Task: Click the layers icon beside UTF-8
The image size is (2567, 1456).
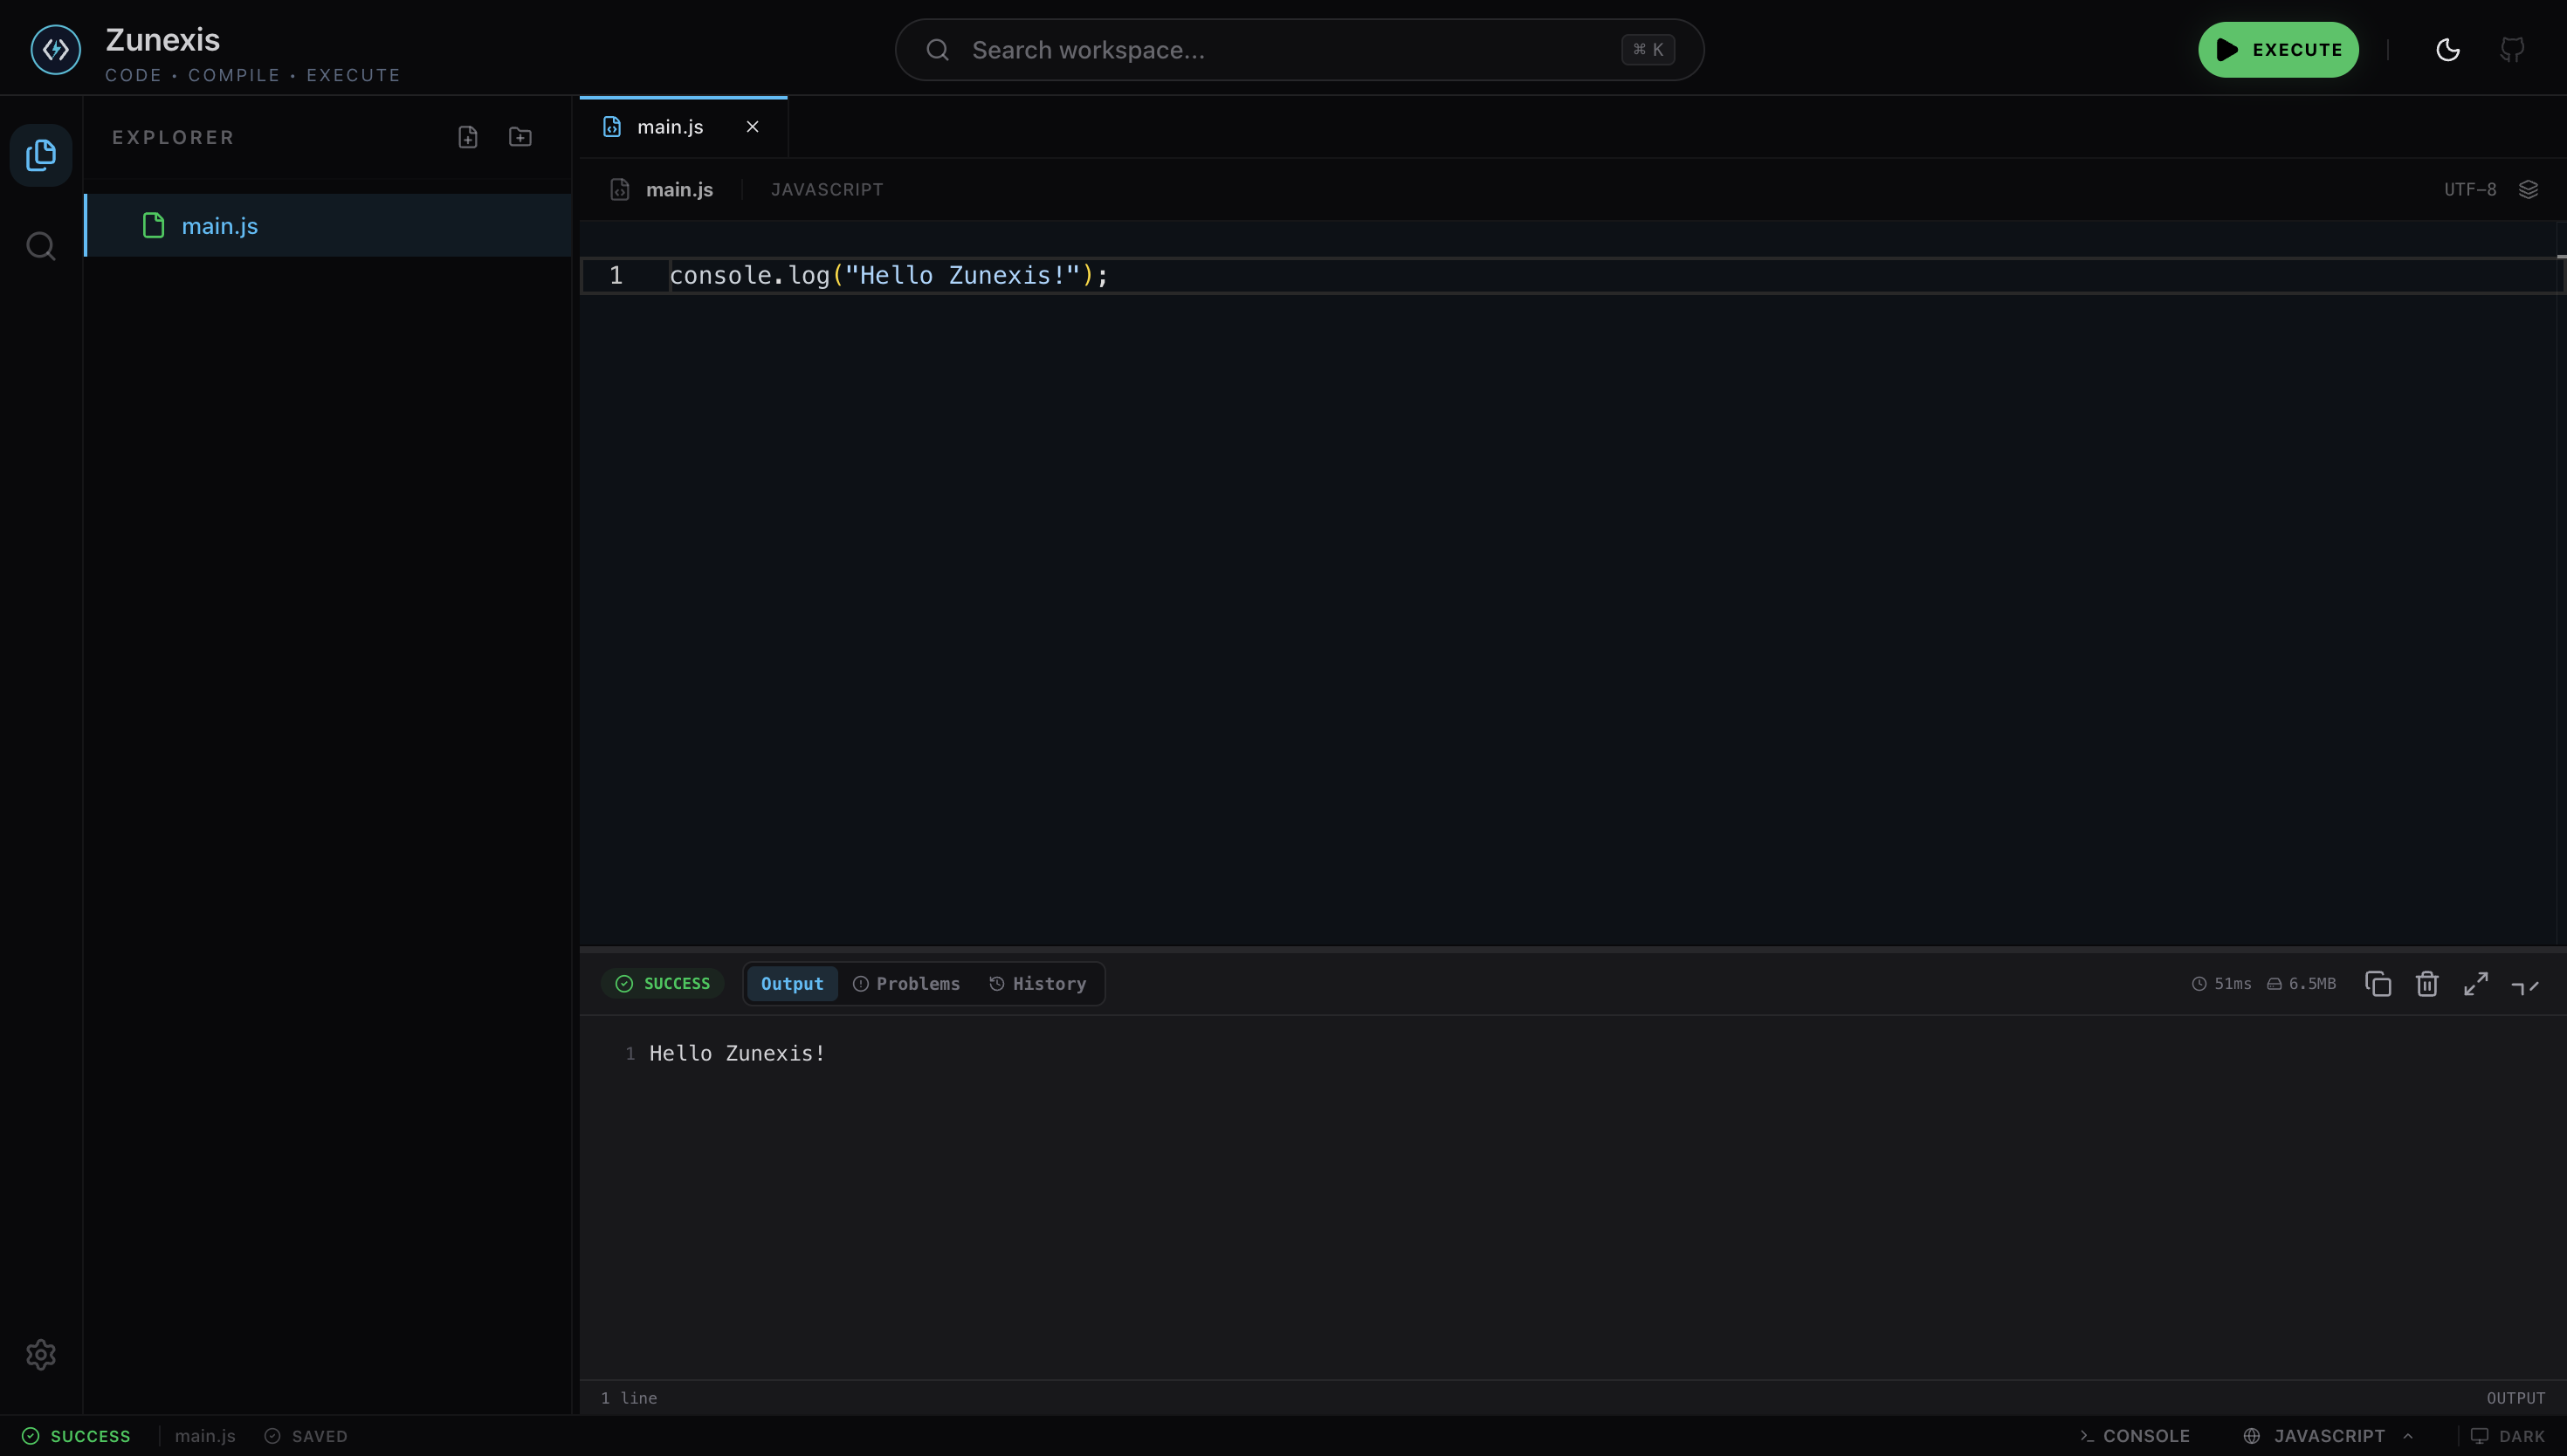Action: tap(2528, 189)
